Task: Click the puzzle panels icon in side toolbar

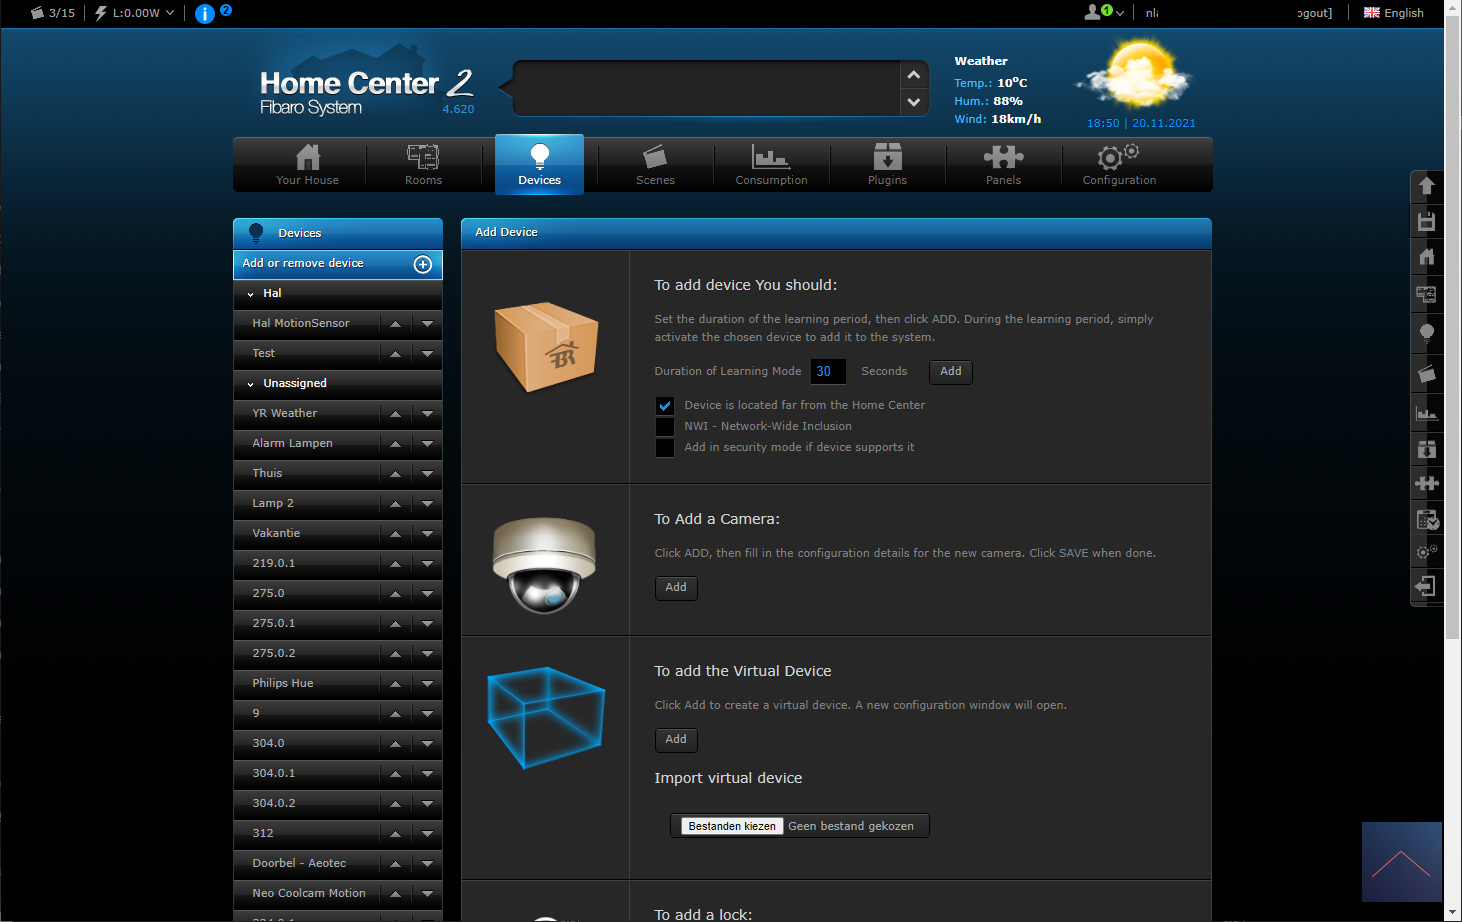Action: pyautogui.click(x=1427, y=484)
